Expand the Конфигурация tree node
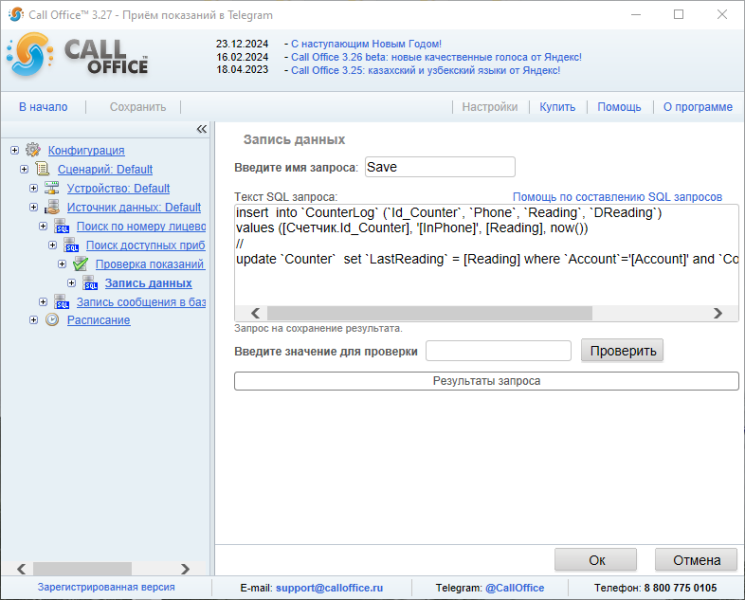 (15, 150)
